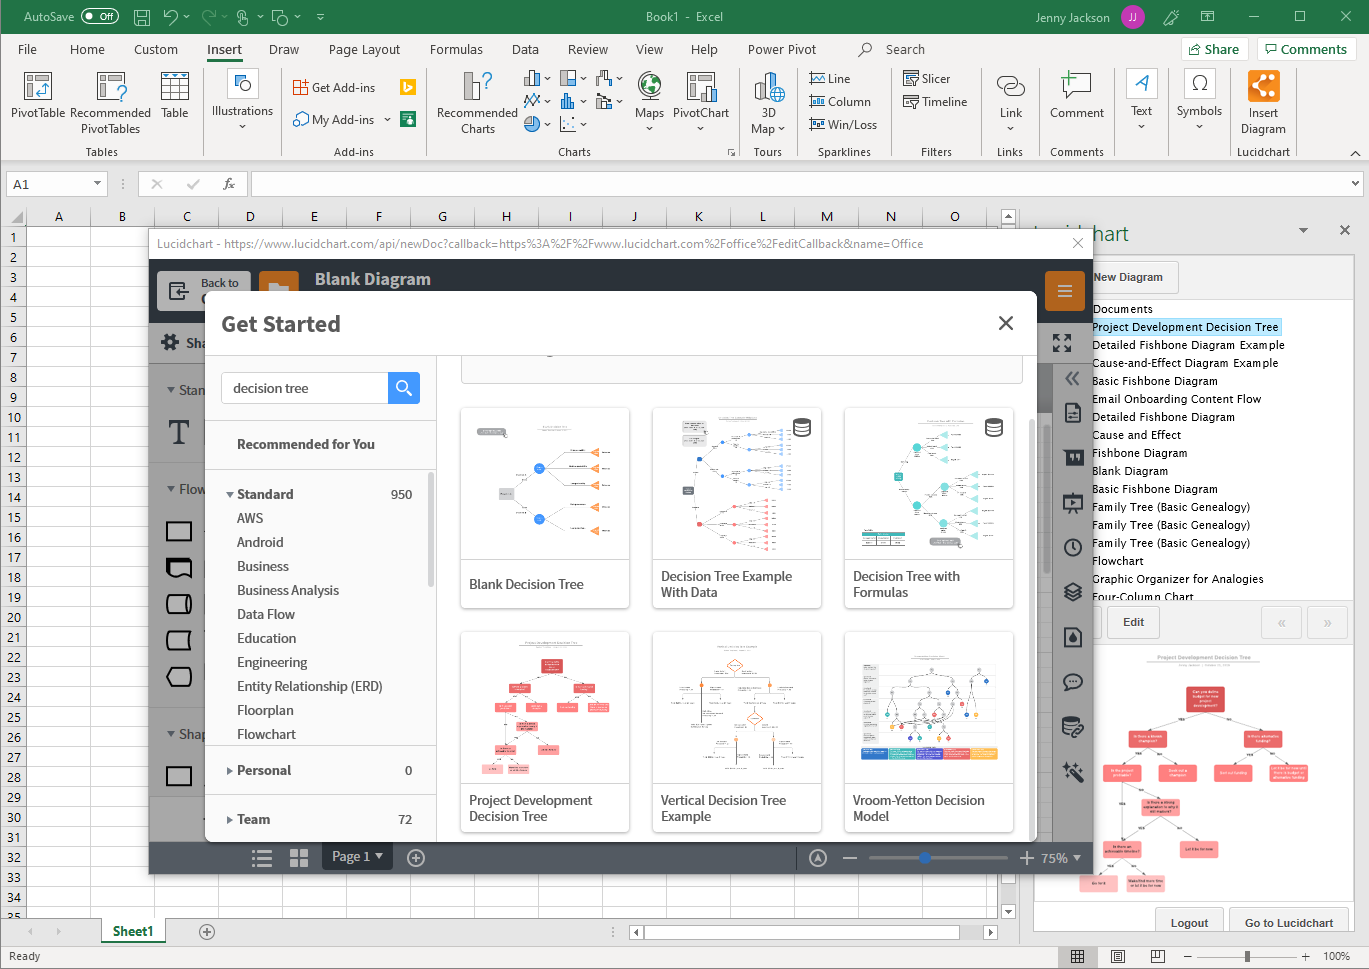Open the 75% zoom dropdown
This screenshot has height=969, width=1369.
(x=1061, y=858)
